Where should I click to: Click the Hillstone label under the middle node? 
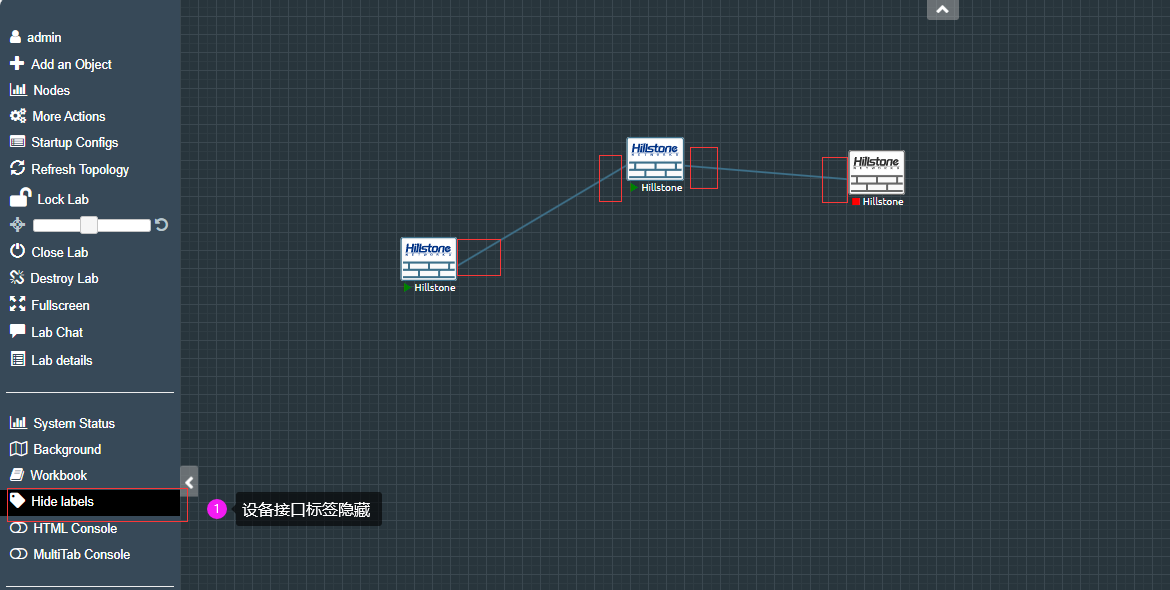662,187
